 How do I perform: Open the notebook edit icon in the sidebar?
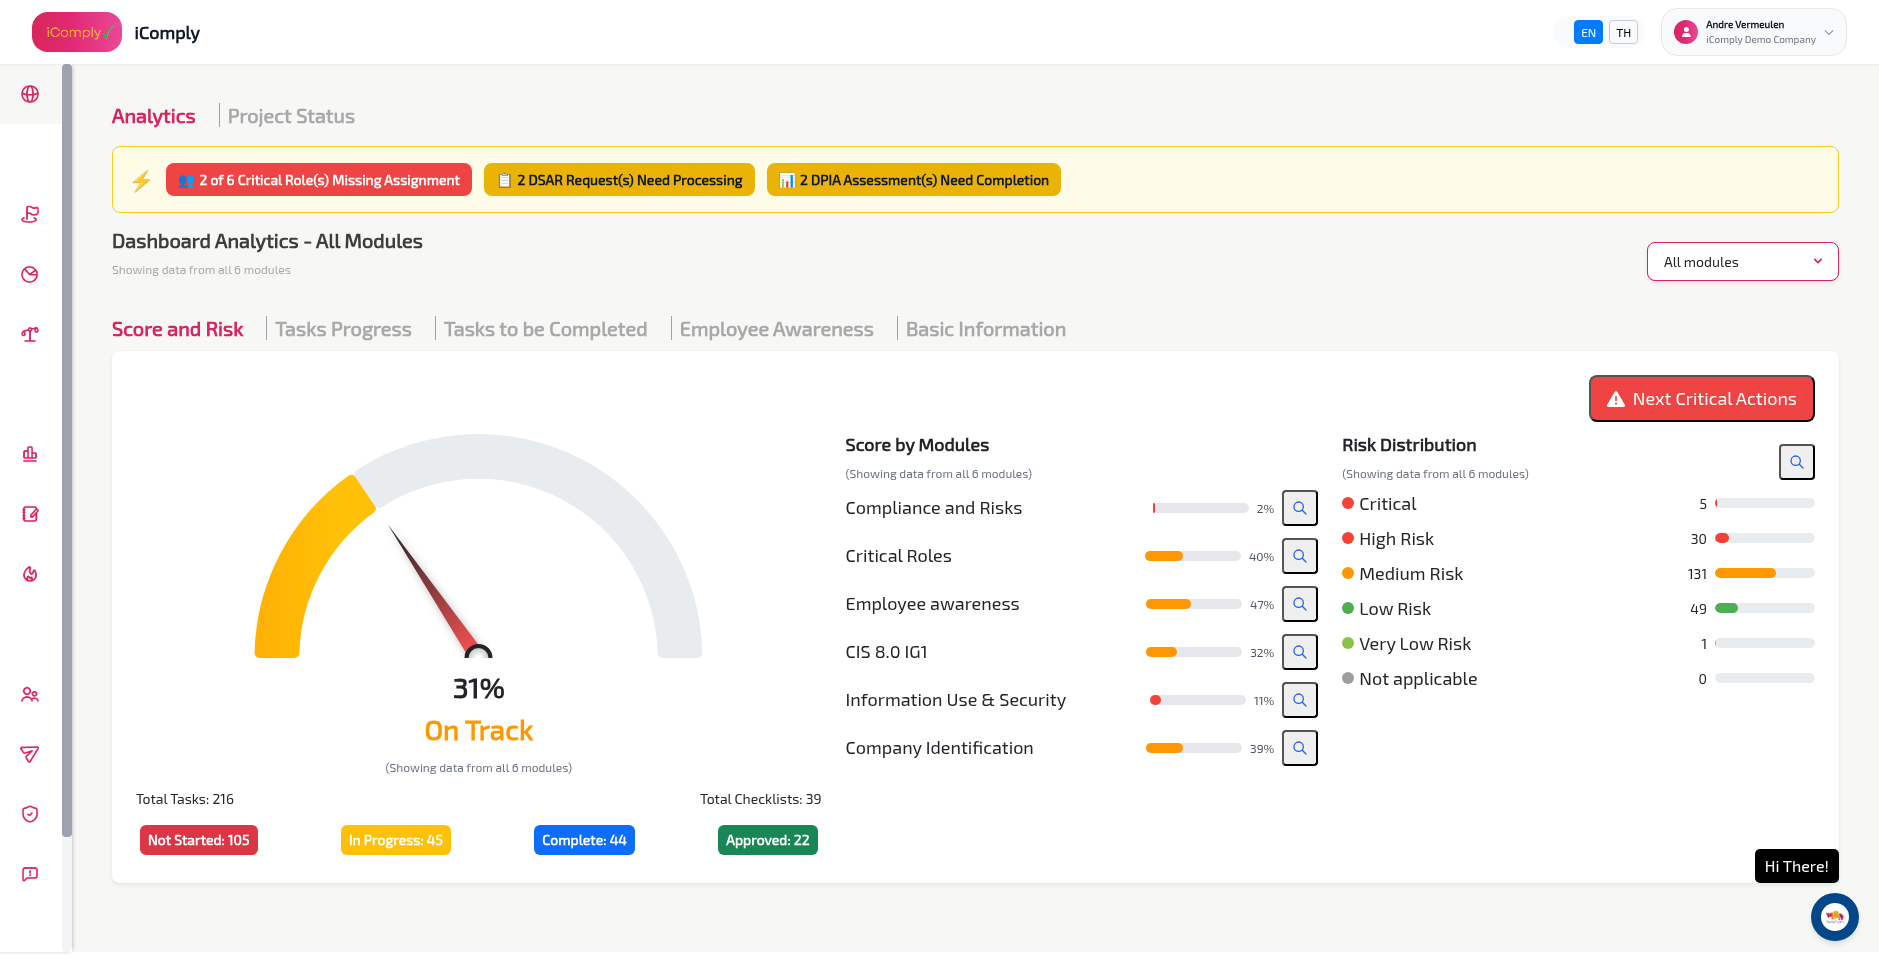pyautogui.click(x=30, y=514)
